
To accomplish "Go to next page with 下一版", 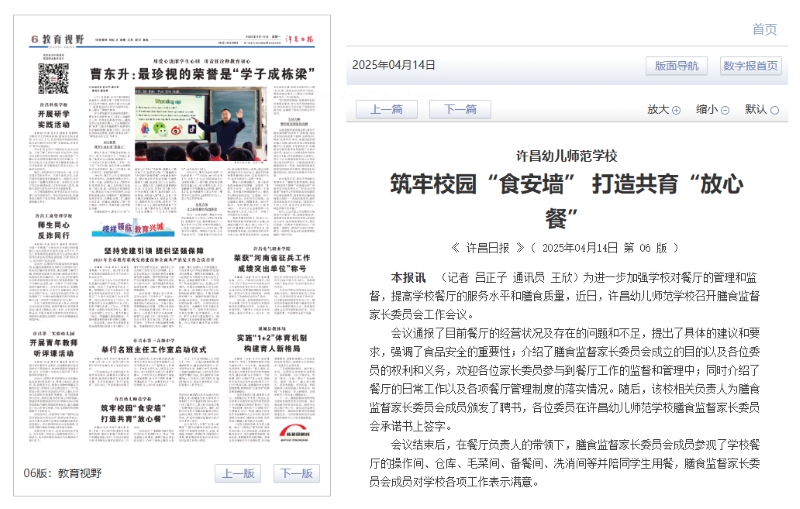I will pyautogui.click(x=296, y=473).
